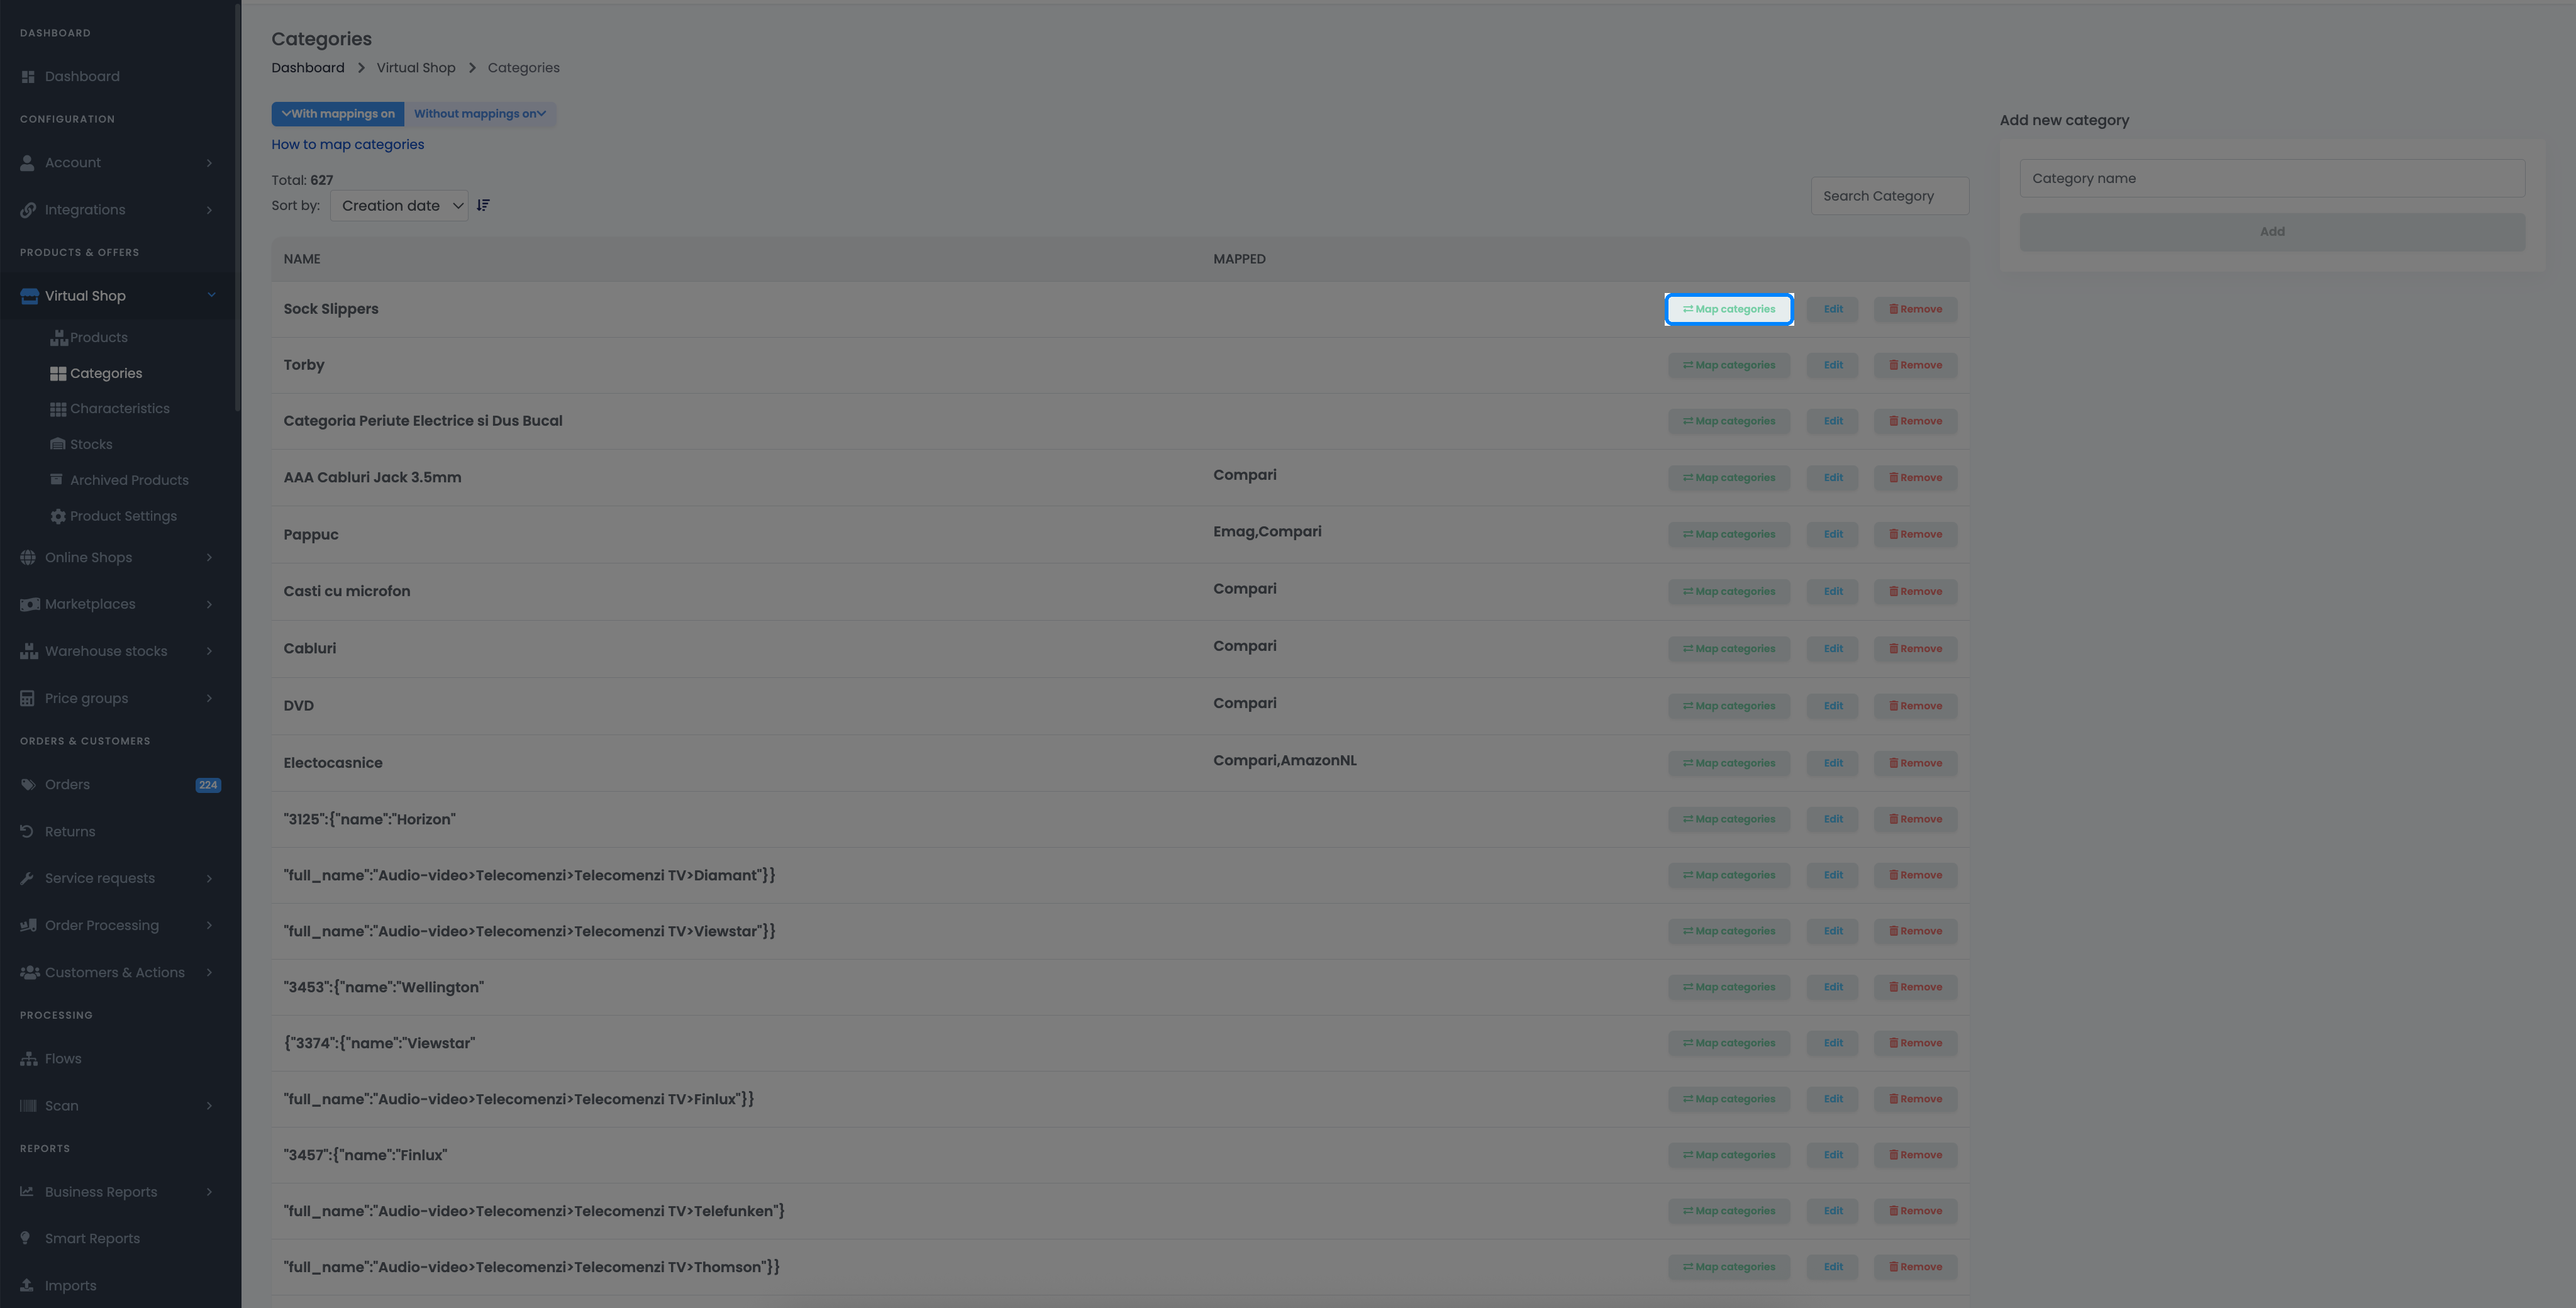Expand the Account menu chevron

click(x=209, y=163)
